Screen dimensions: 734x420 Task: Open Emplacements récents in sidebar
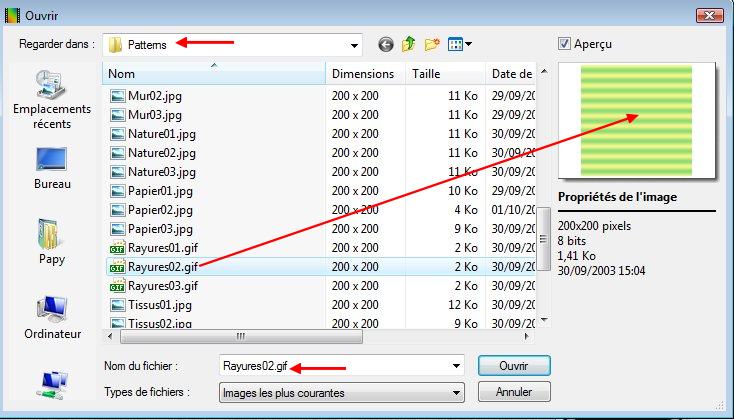(x=52, y=100)
